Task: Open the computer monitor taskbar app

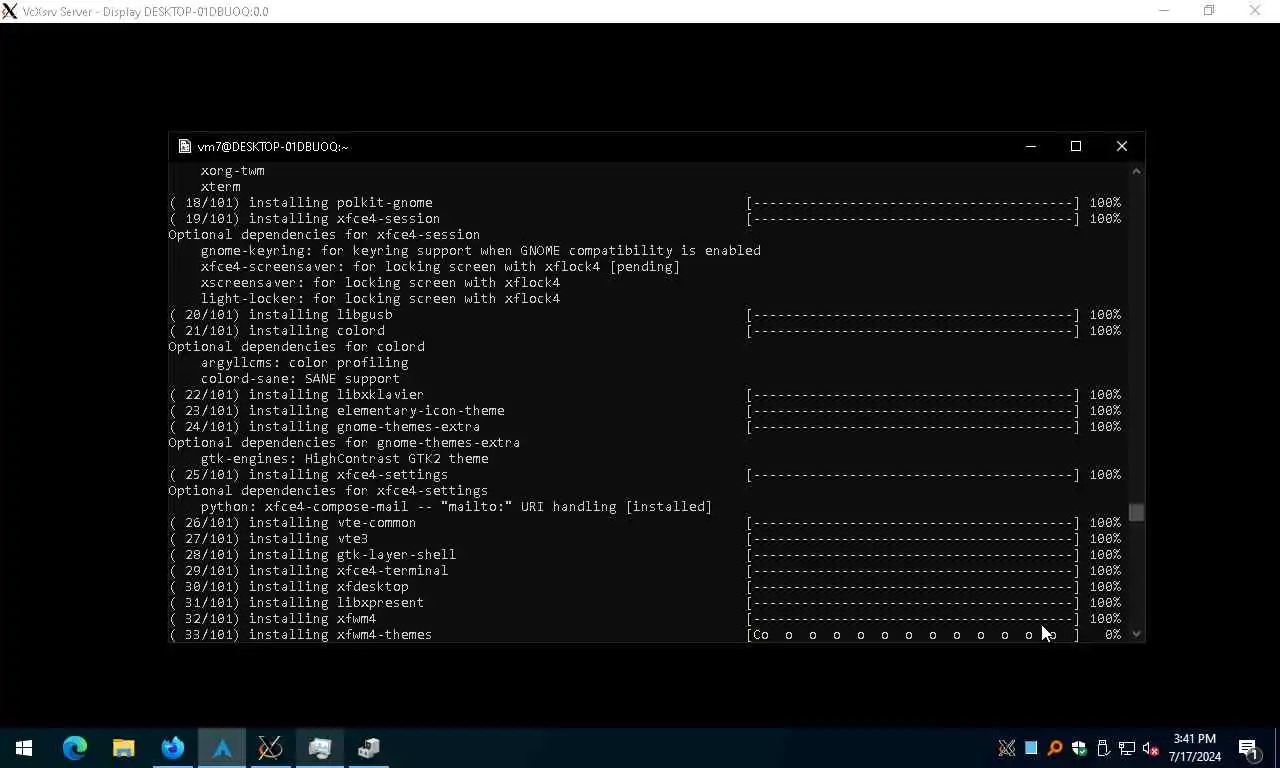Action: (x=320, y=748)
